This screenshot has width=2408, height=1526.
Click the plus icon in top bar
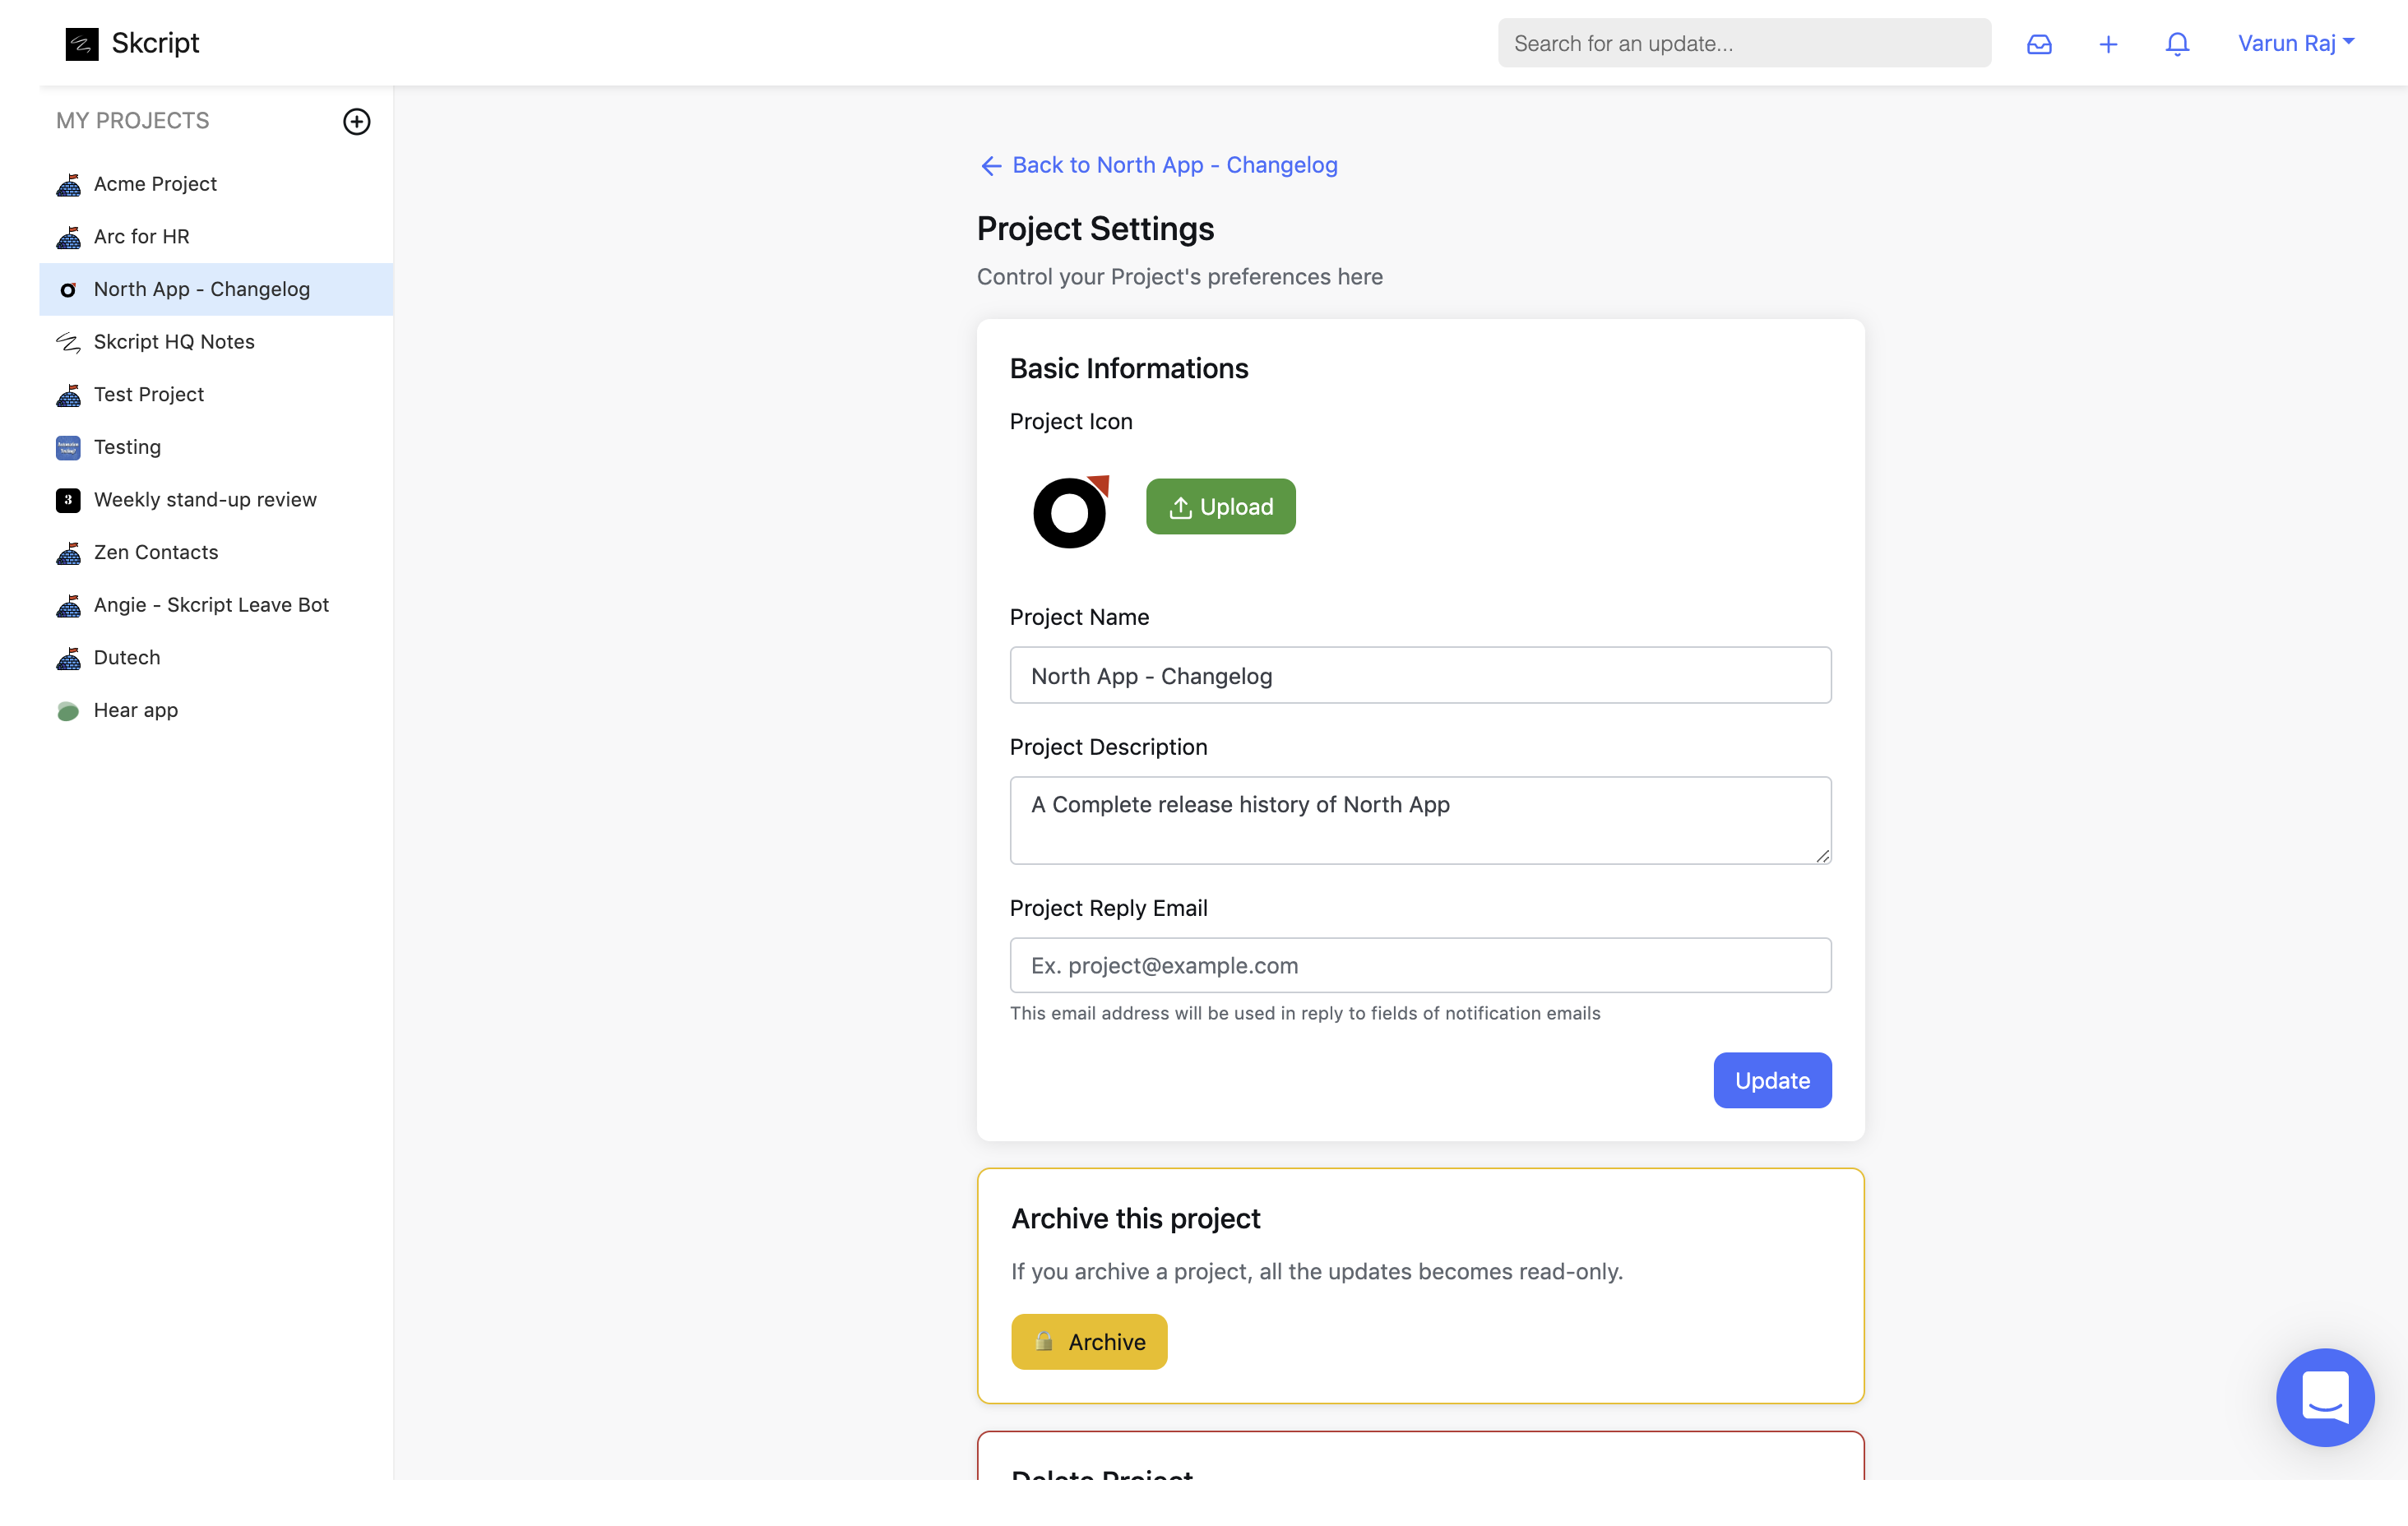(2108, 44)
